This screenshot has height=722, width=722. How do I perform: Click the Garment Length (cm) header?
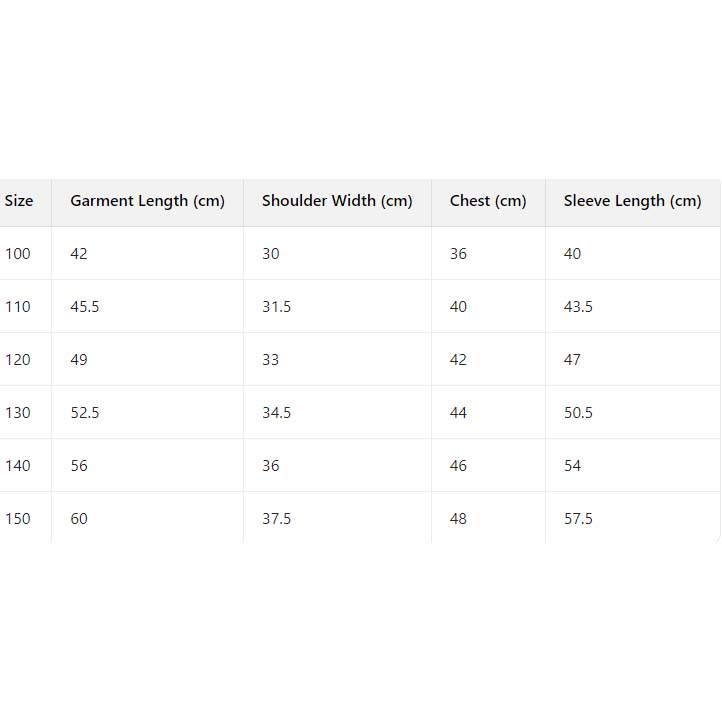[147, 201]
